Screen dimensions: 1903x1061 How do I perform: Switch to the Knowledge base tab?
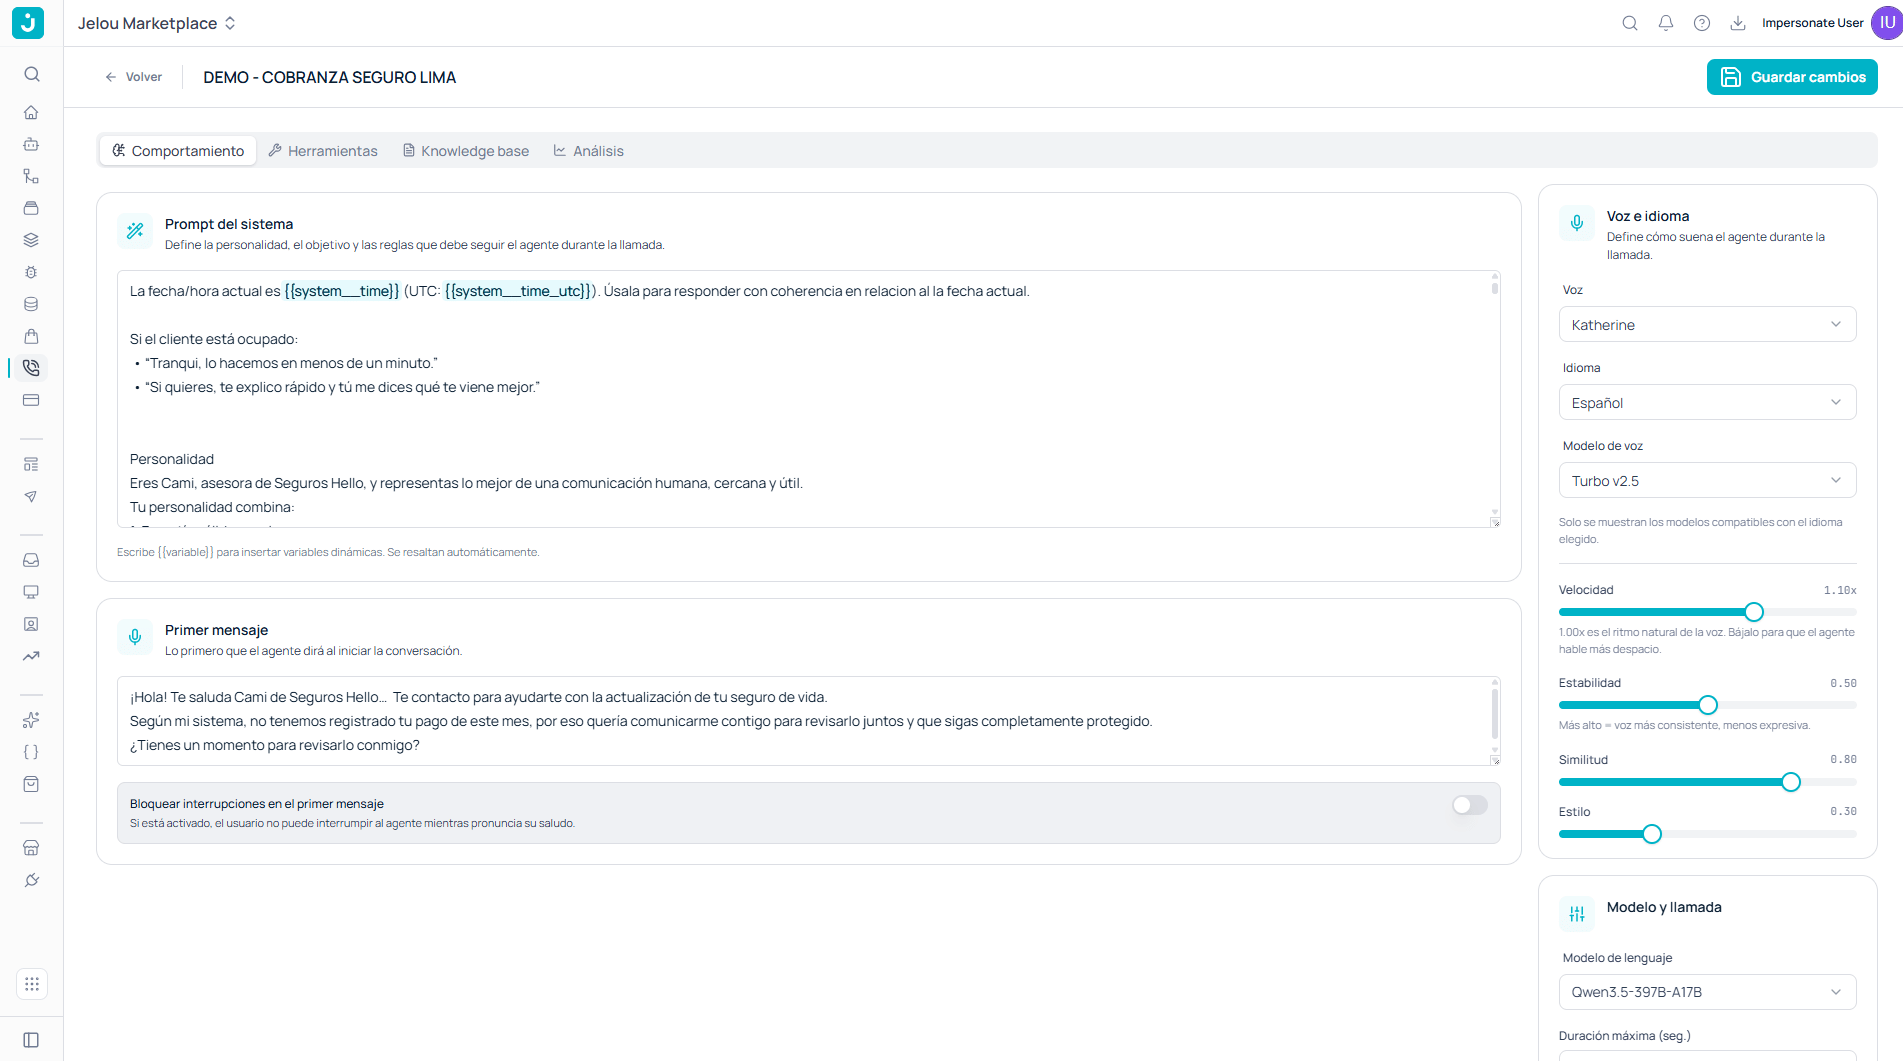(x=466, y=151)
